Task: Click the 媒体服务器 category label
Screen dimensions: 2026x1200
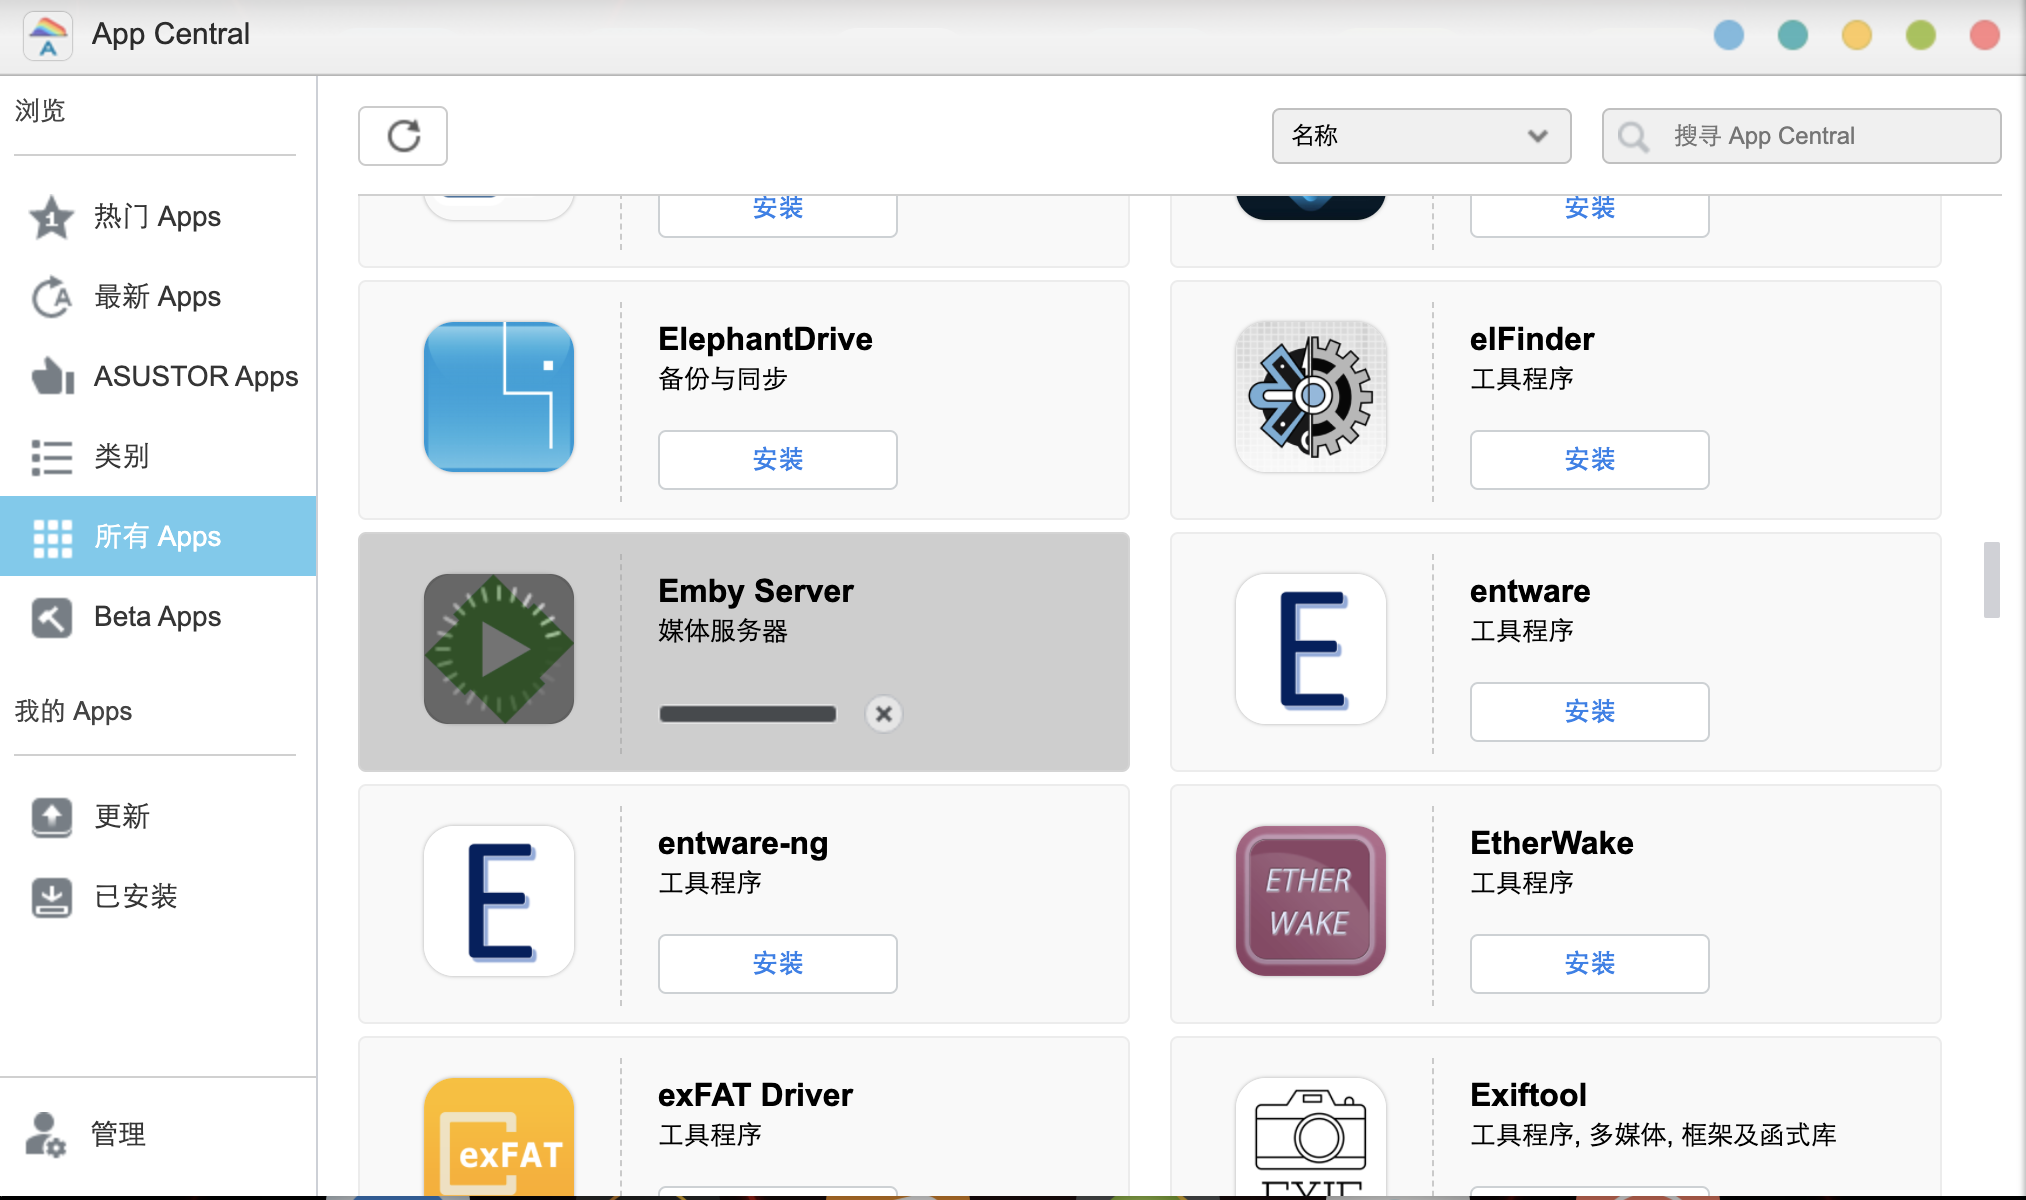Action: tap(723, 631)
